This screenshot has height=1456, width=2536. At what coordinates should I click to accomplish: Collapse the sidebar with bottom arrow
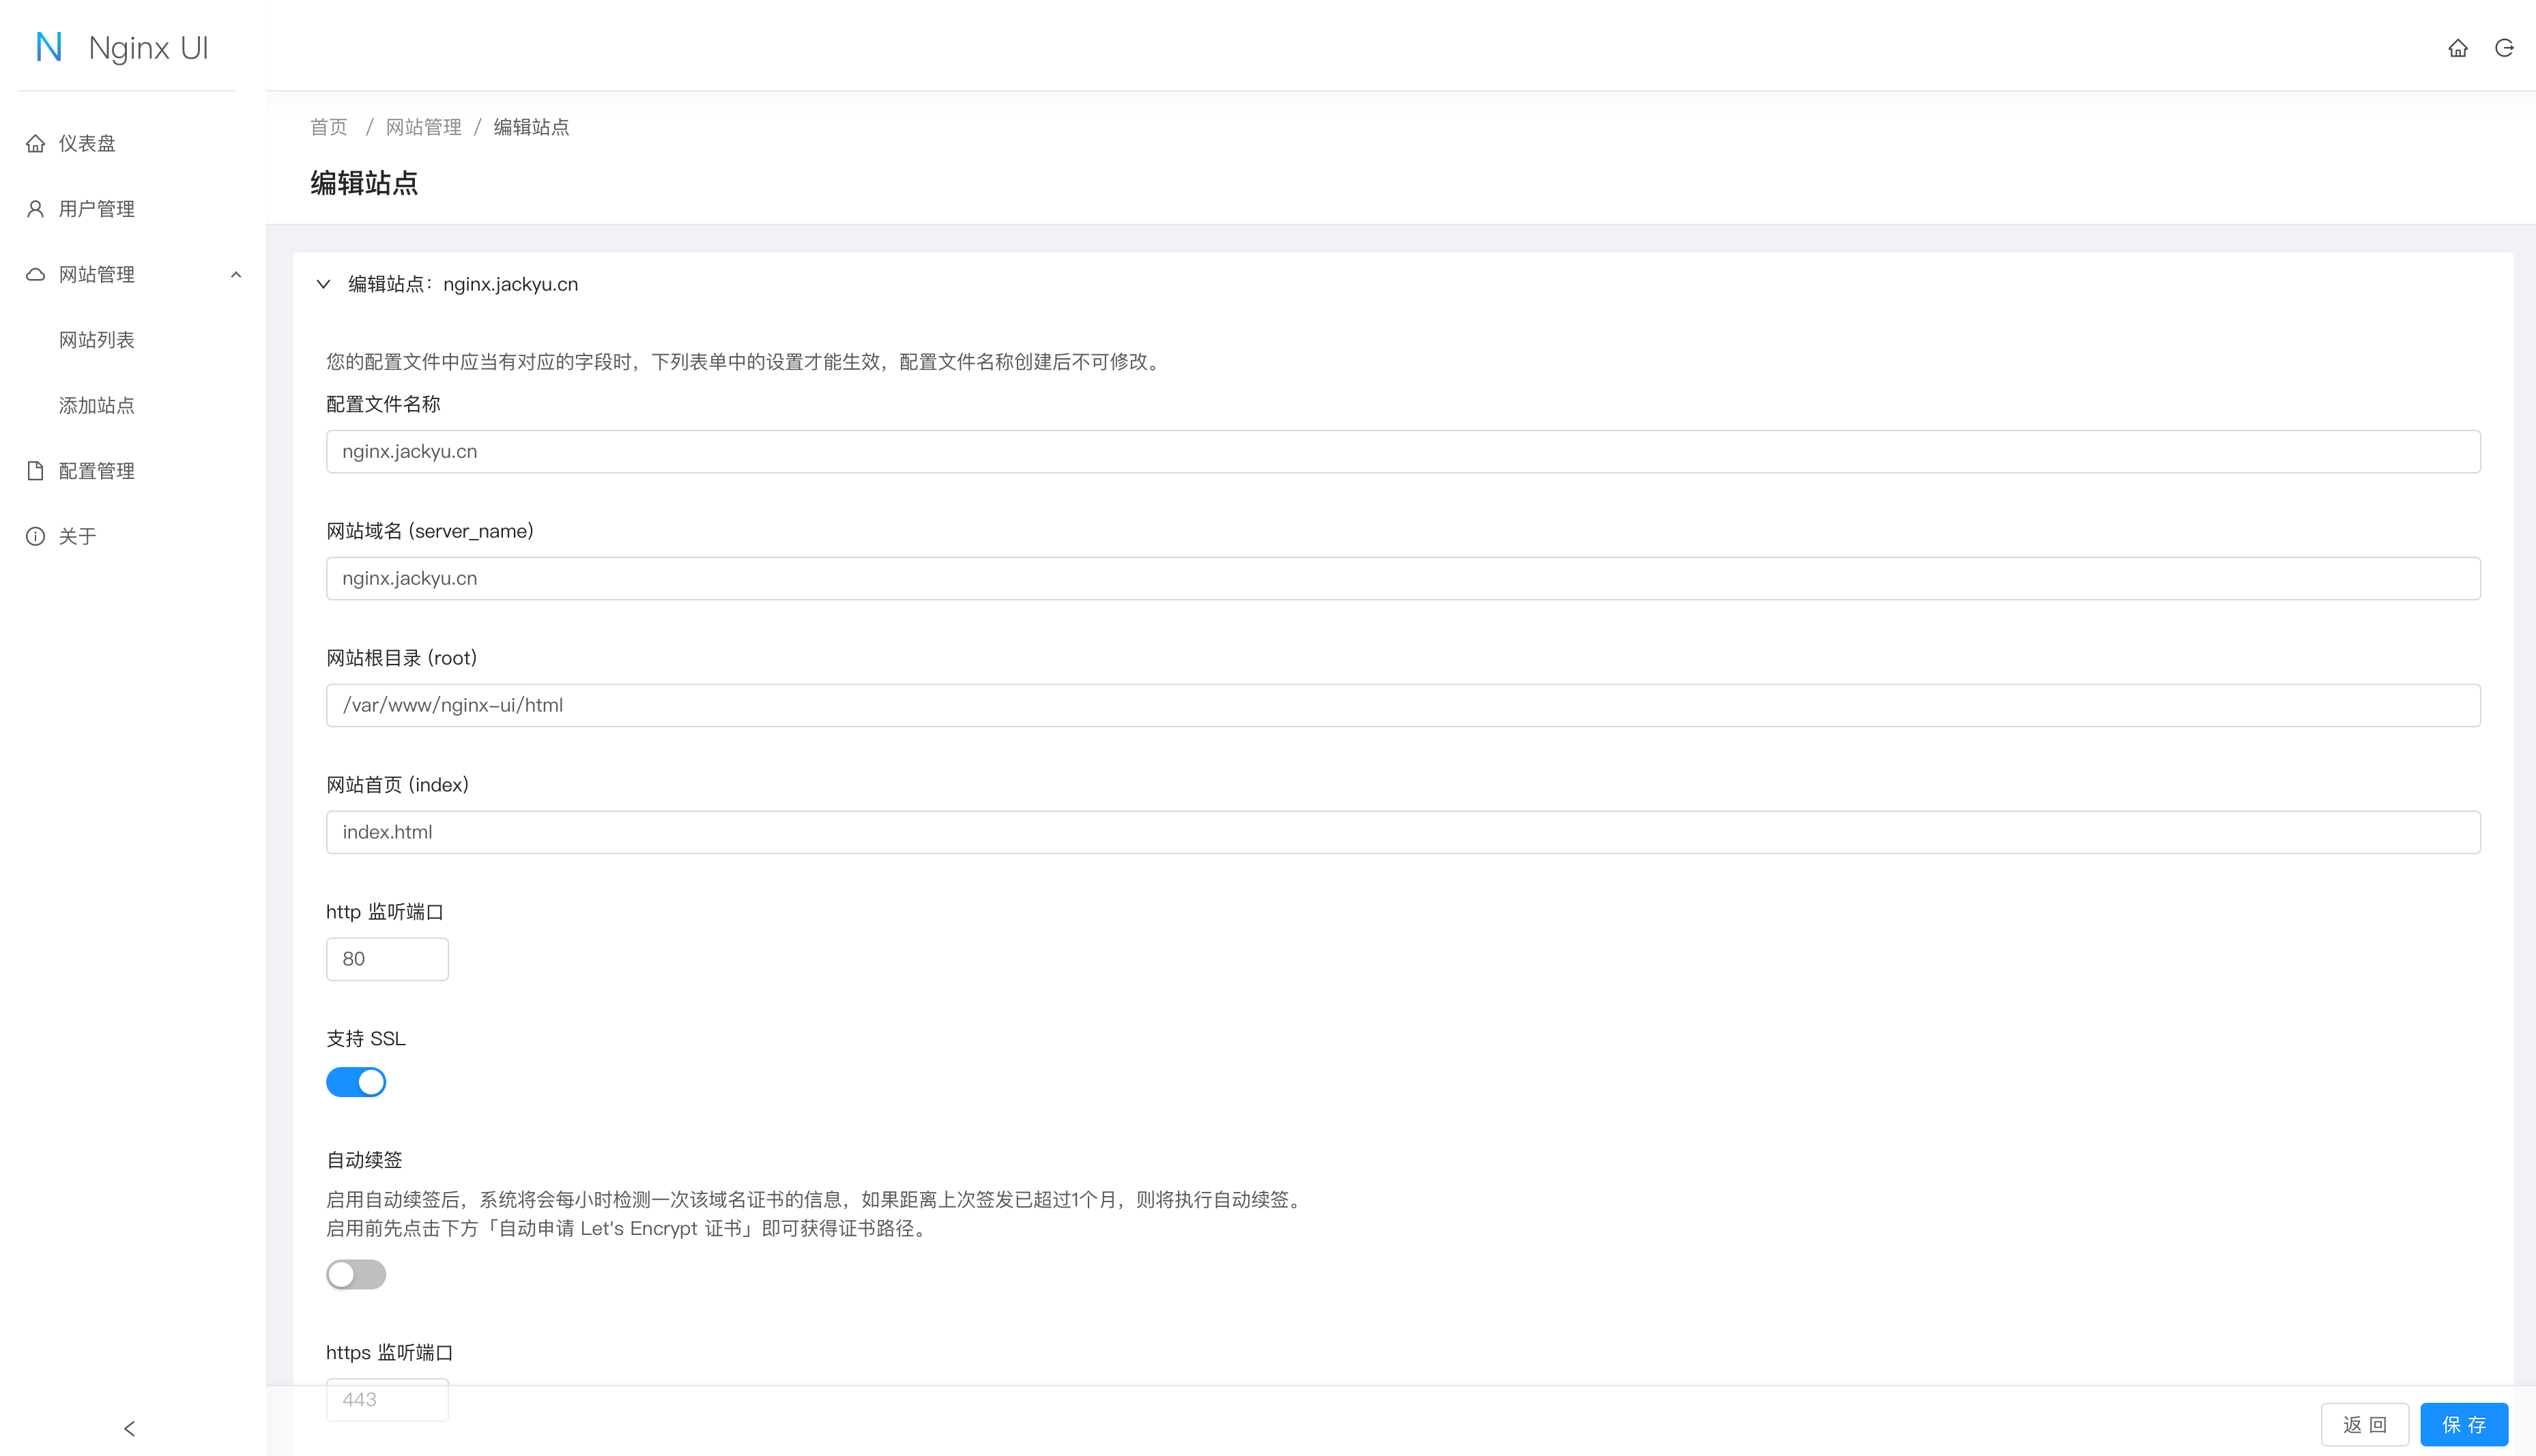click(129, 1428)
